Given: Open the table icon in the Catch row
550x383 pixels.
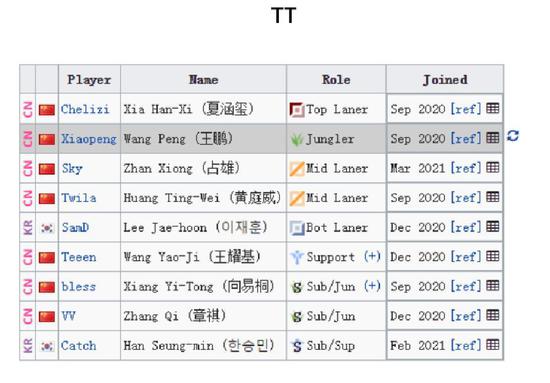Looking at the screenshot, I should click(x=492, y=345).
